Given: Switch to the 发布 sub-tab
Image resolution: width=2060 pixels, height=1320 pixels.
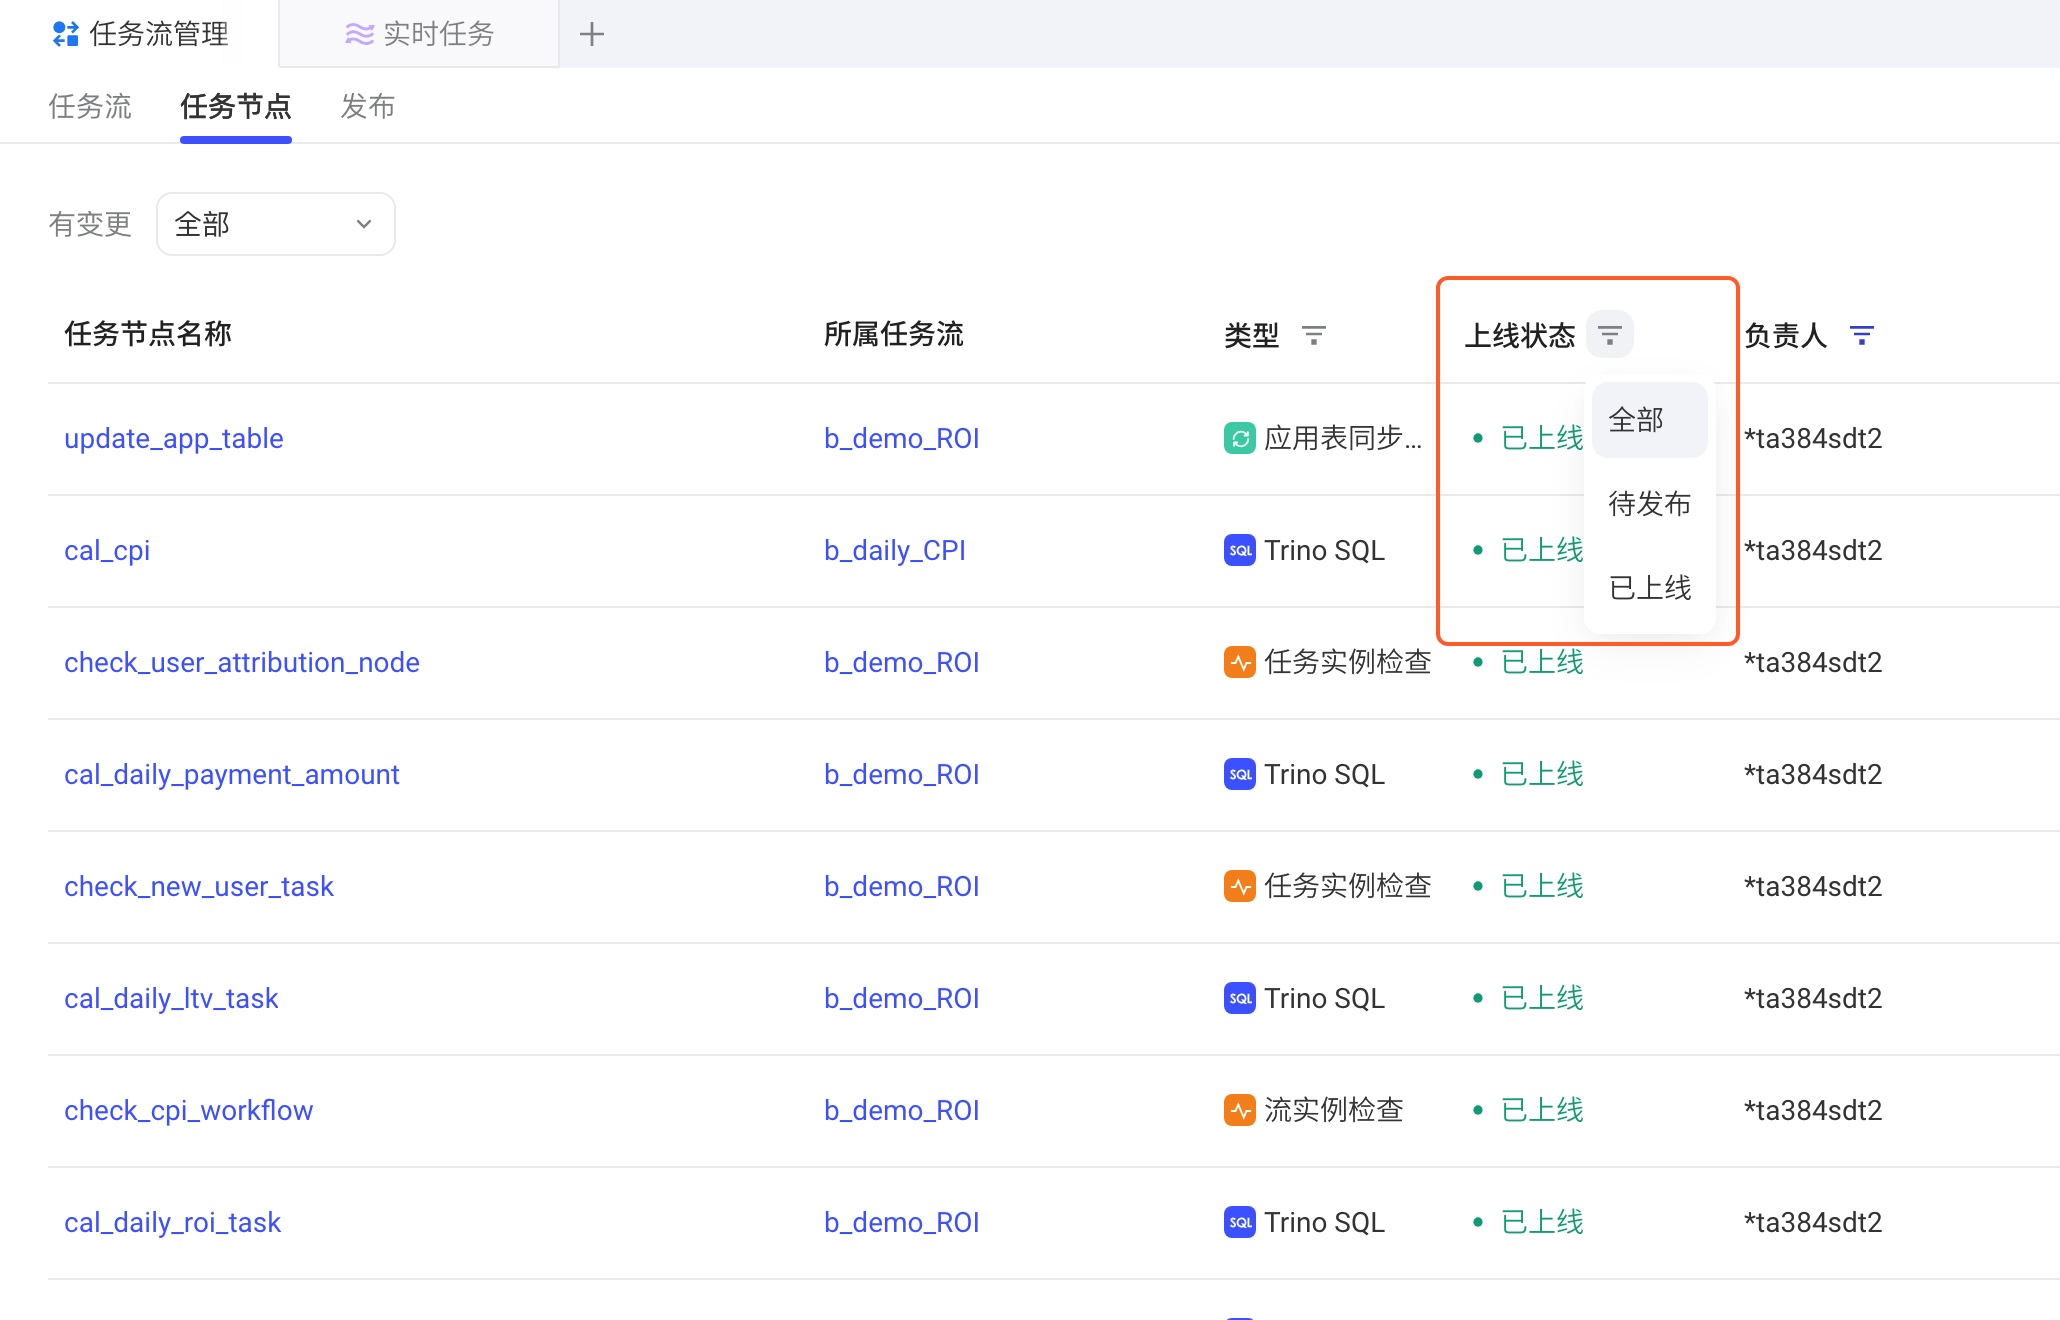Looking at the screenshot, I should [368, 106].
